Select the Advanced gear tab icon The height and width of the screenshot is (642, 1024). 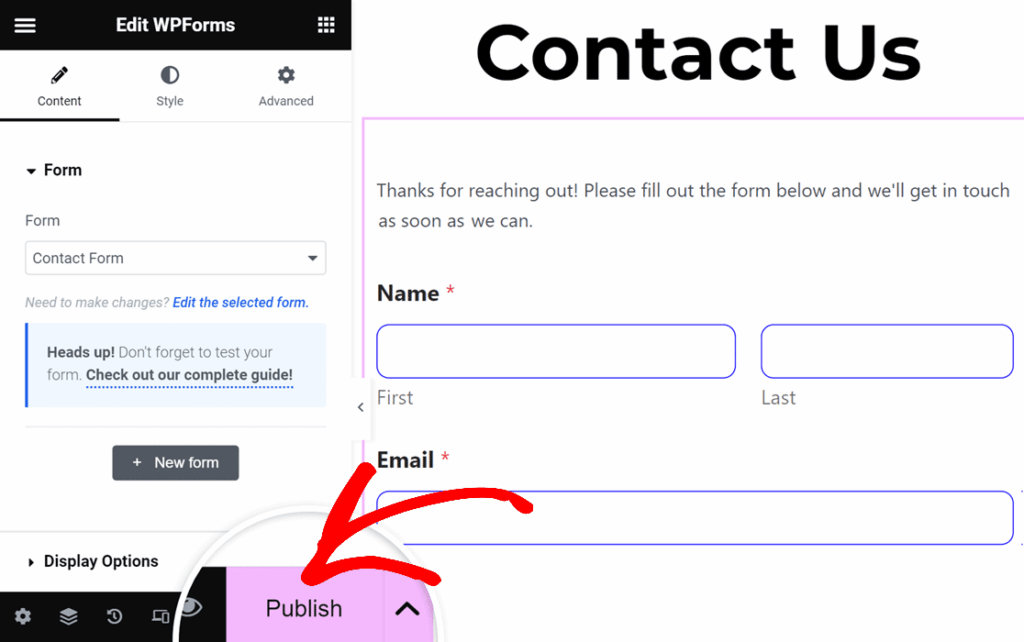(285, 73)
